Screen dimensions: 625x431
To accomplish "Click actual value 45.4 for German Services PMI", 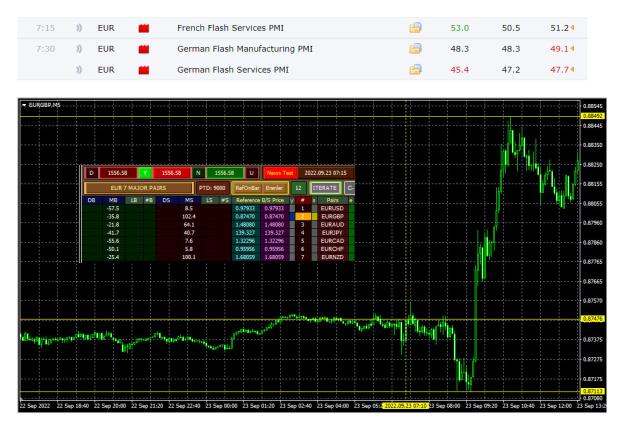I will coord(460,70).
